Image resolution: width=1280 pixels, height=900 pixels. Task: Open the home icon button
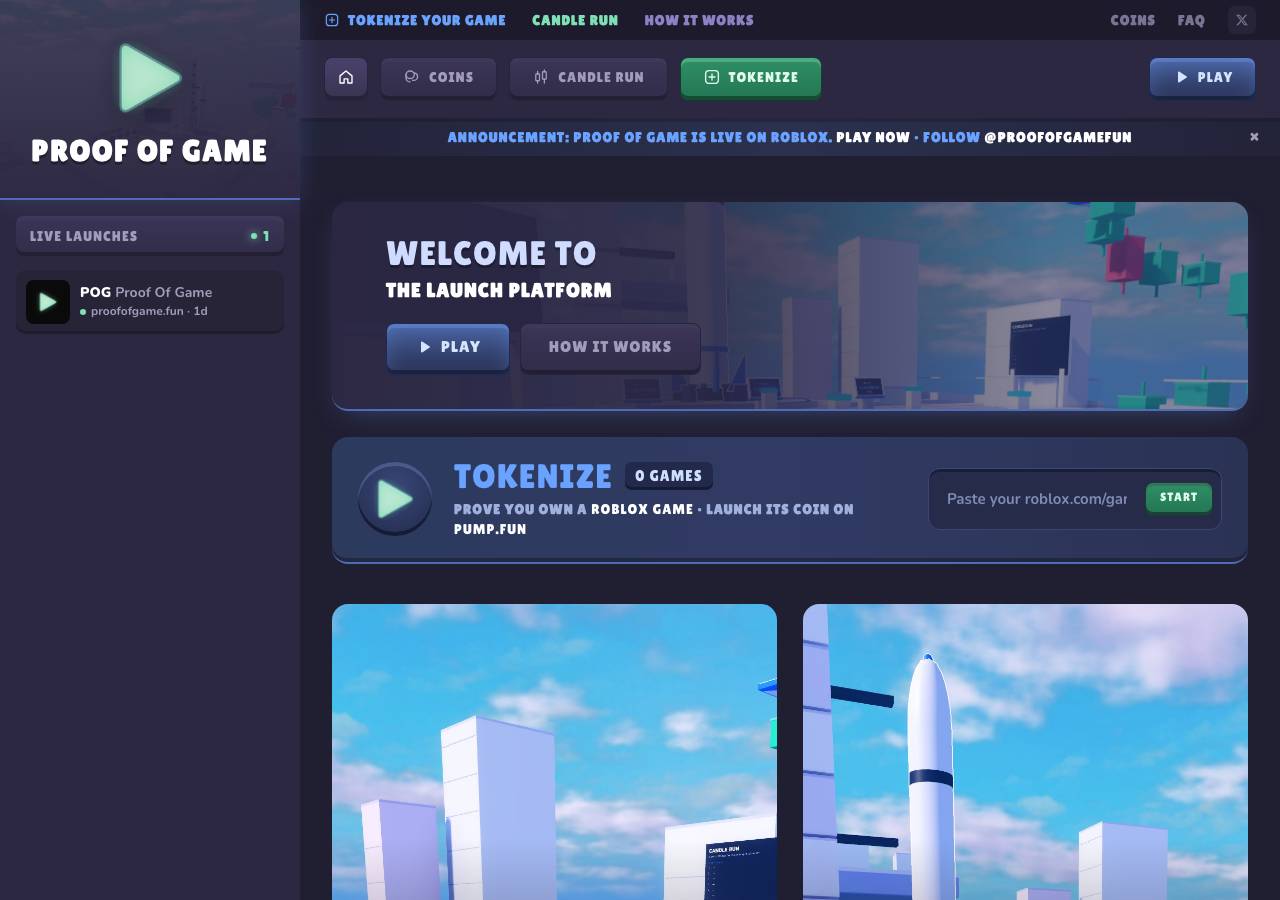point(346,77)
